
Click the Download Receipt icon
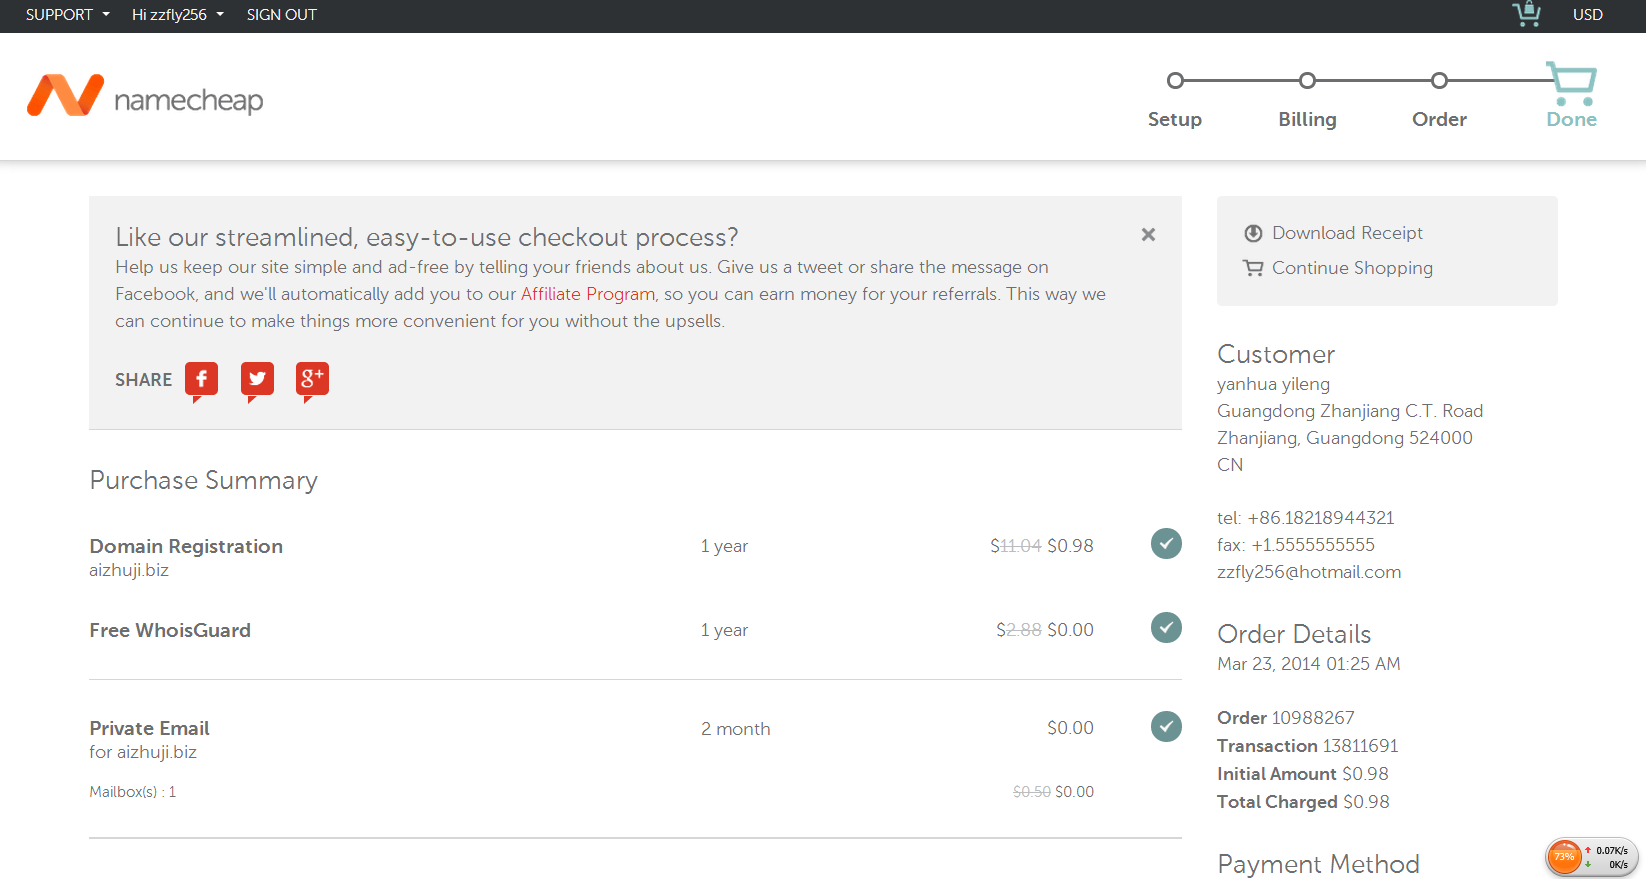tap(1253, 233)
